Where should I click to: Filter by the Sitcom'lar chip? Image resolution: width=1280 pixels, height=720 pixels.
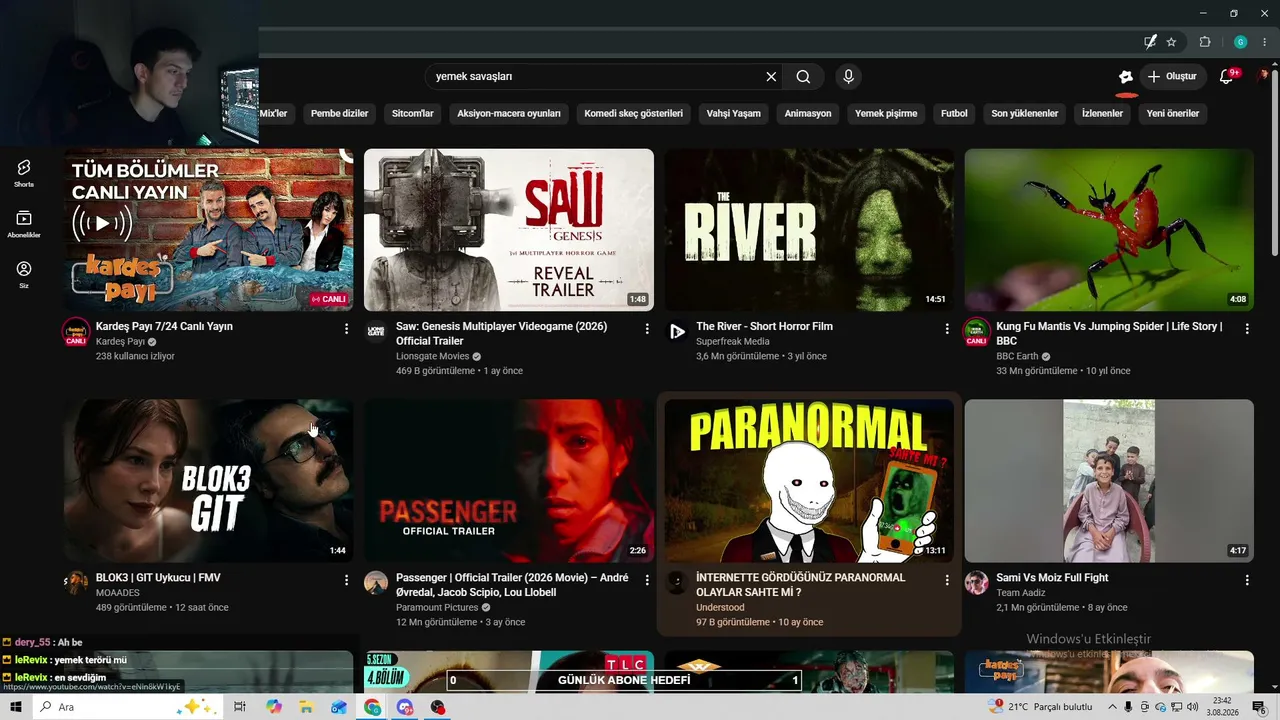click(412, 114)
